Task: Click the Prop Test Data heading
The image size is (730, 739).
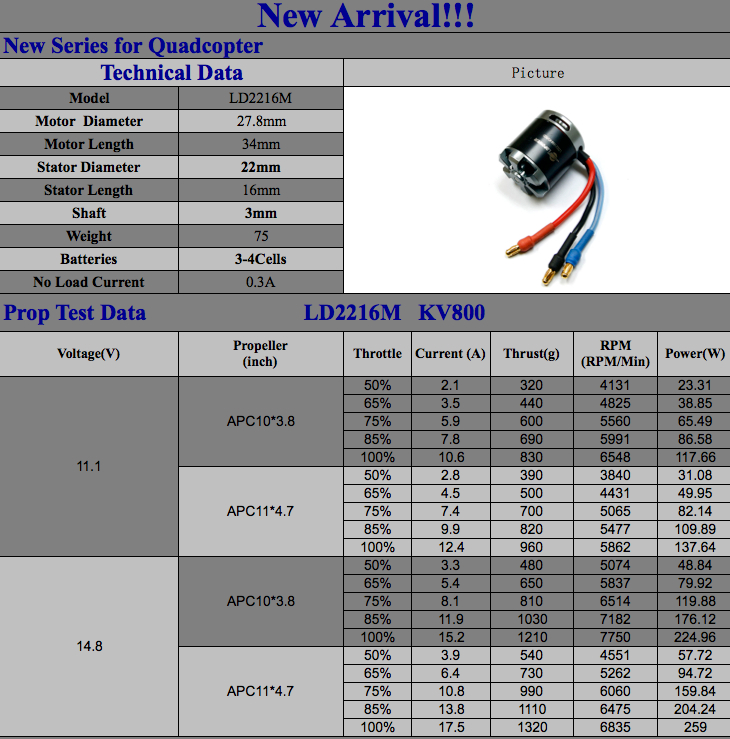Action: (x=75, y=313)
